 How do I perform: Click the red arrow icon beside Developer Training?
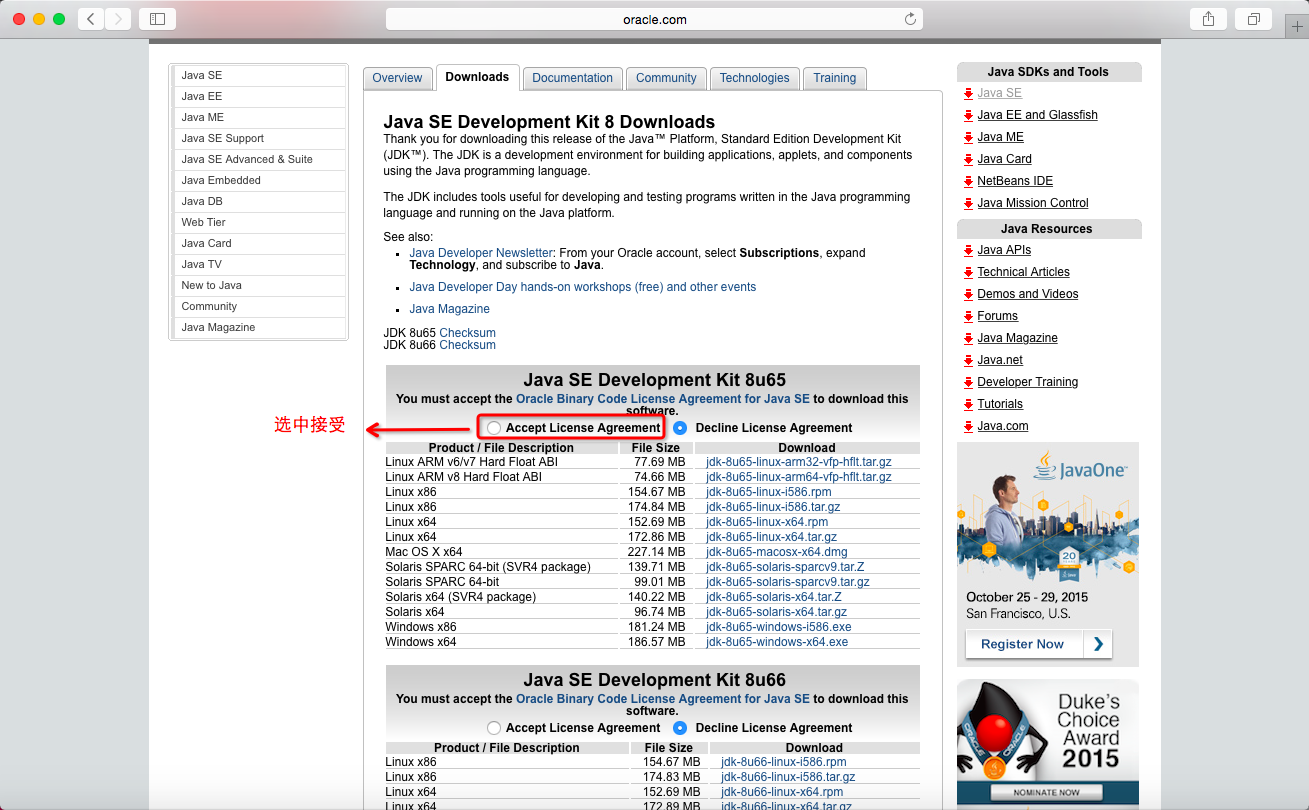coord(968,383)
